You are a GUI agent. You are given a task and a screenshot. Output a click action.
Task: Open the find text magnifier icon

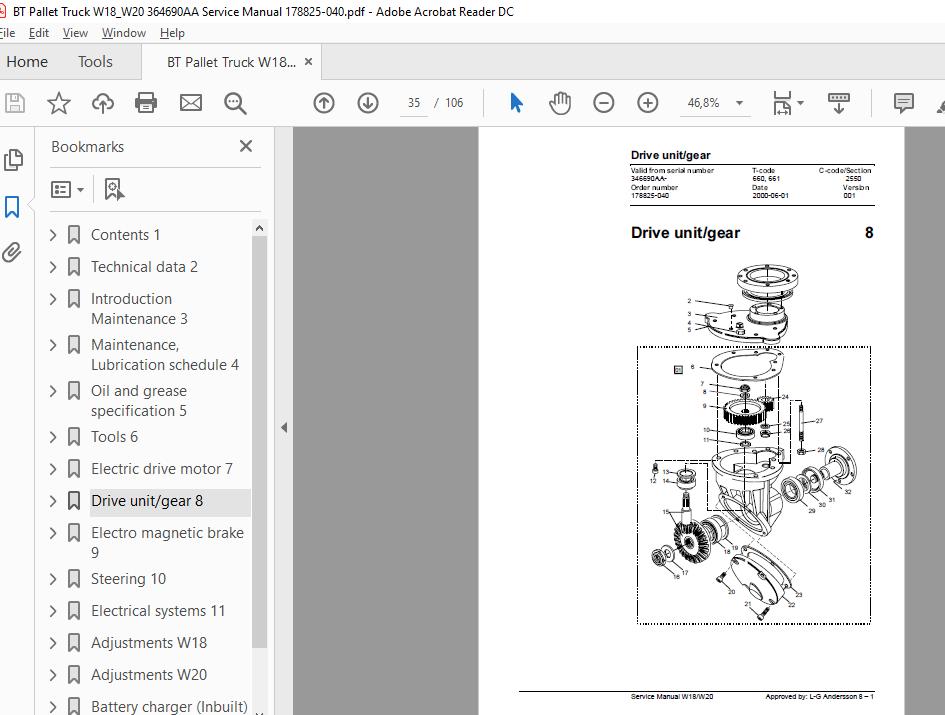coord(234,103)
